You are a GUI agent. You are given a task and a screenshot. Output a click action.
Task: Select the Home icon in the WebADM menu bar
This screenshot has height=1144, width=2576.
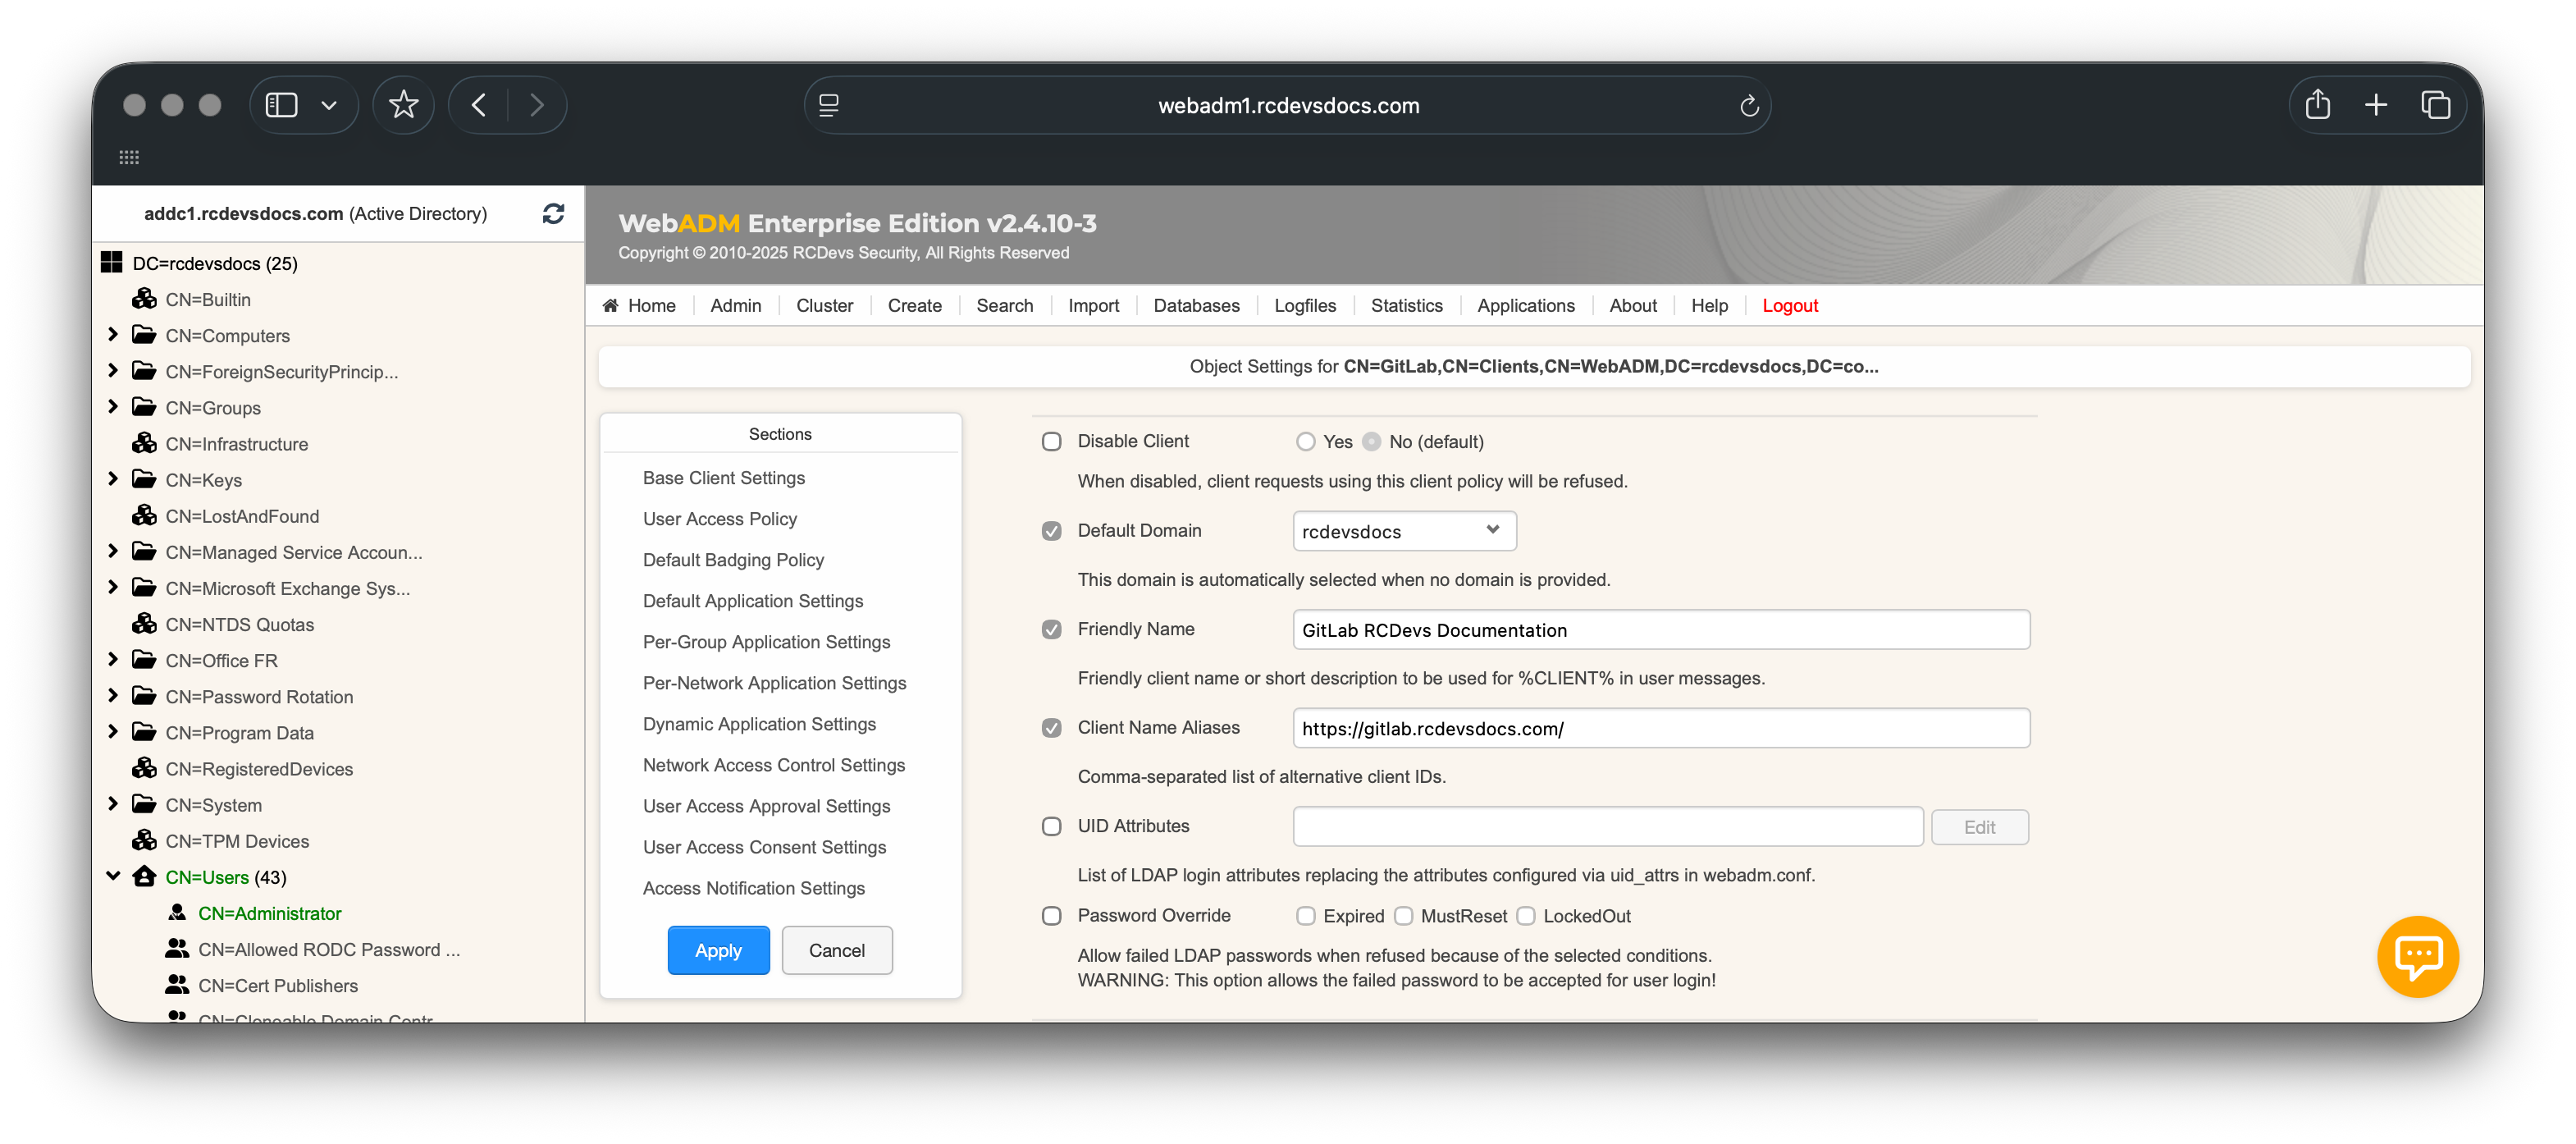click(x=612, y=305)
